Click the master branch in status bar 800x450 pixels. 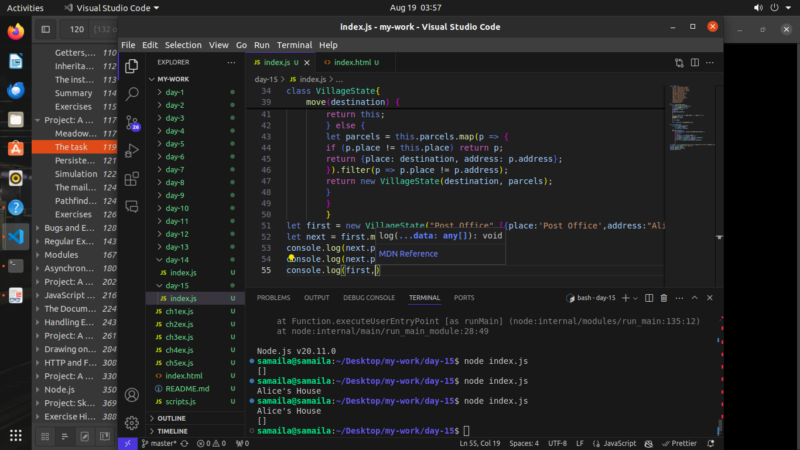(x=159, y=443)
